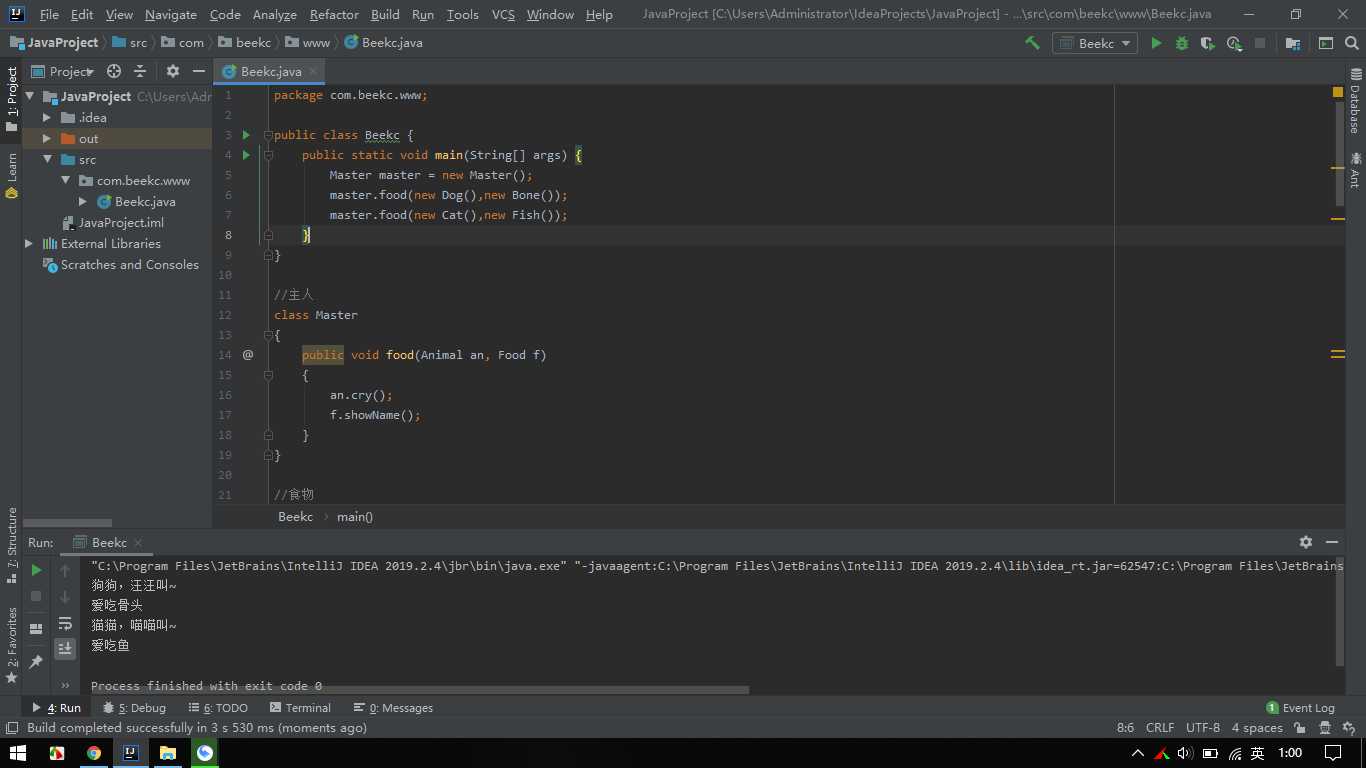Rerun Beekc from the Run panel play icon

point(36,570)
